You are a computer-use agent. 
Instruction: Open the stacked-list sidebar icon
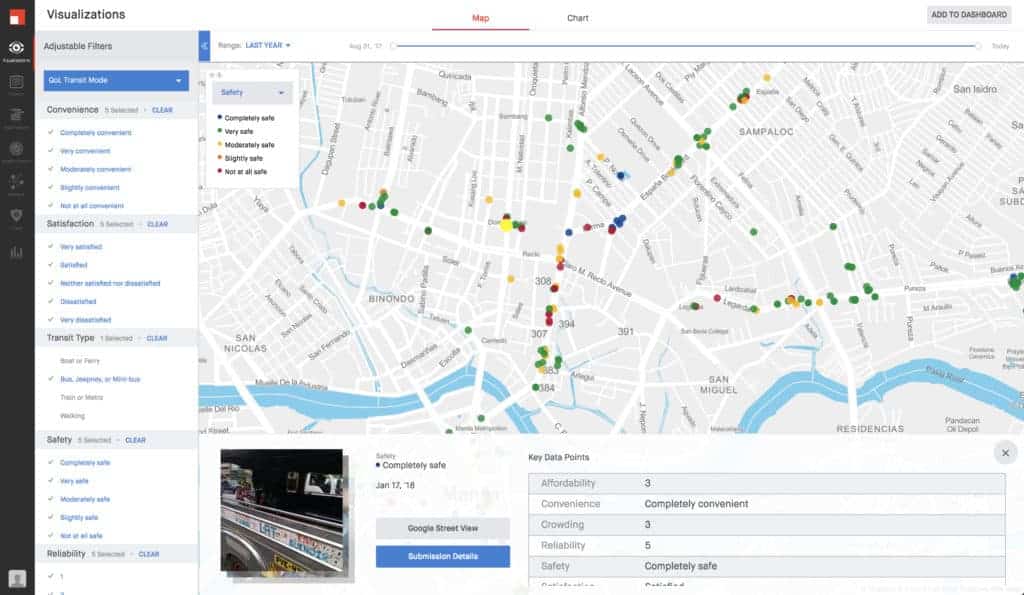point(16,115)
